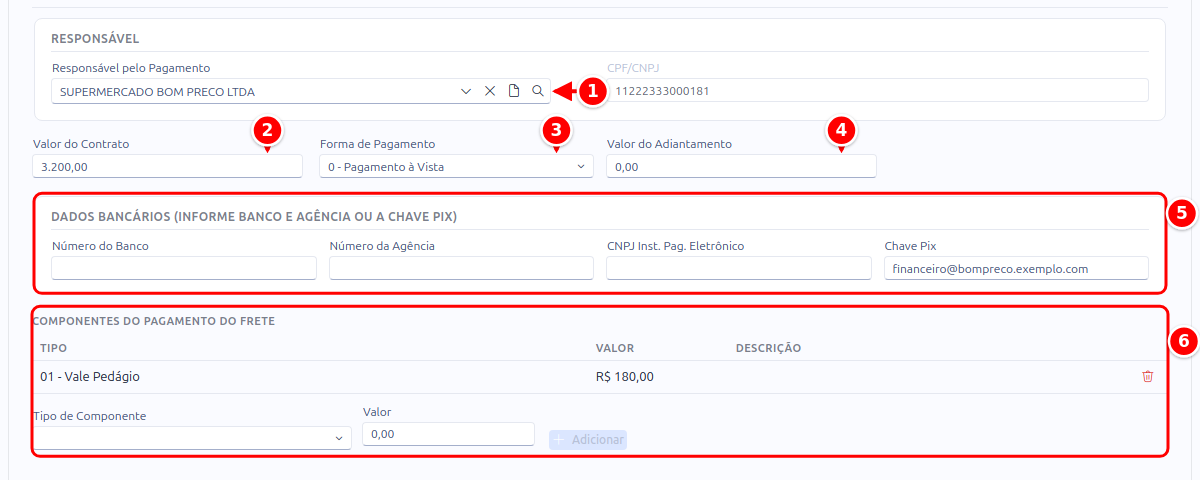Expand the Responsável pelo Pagamento dropdown arrow

[466, 91]
